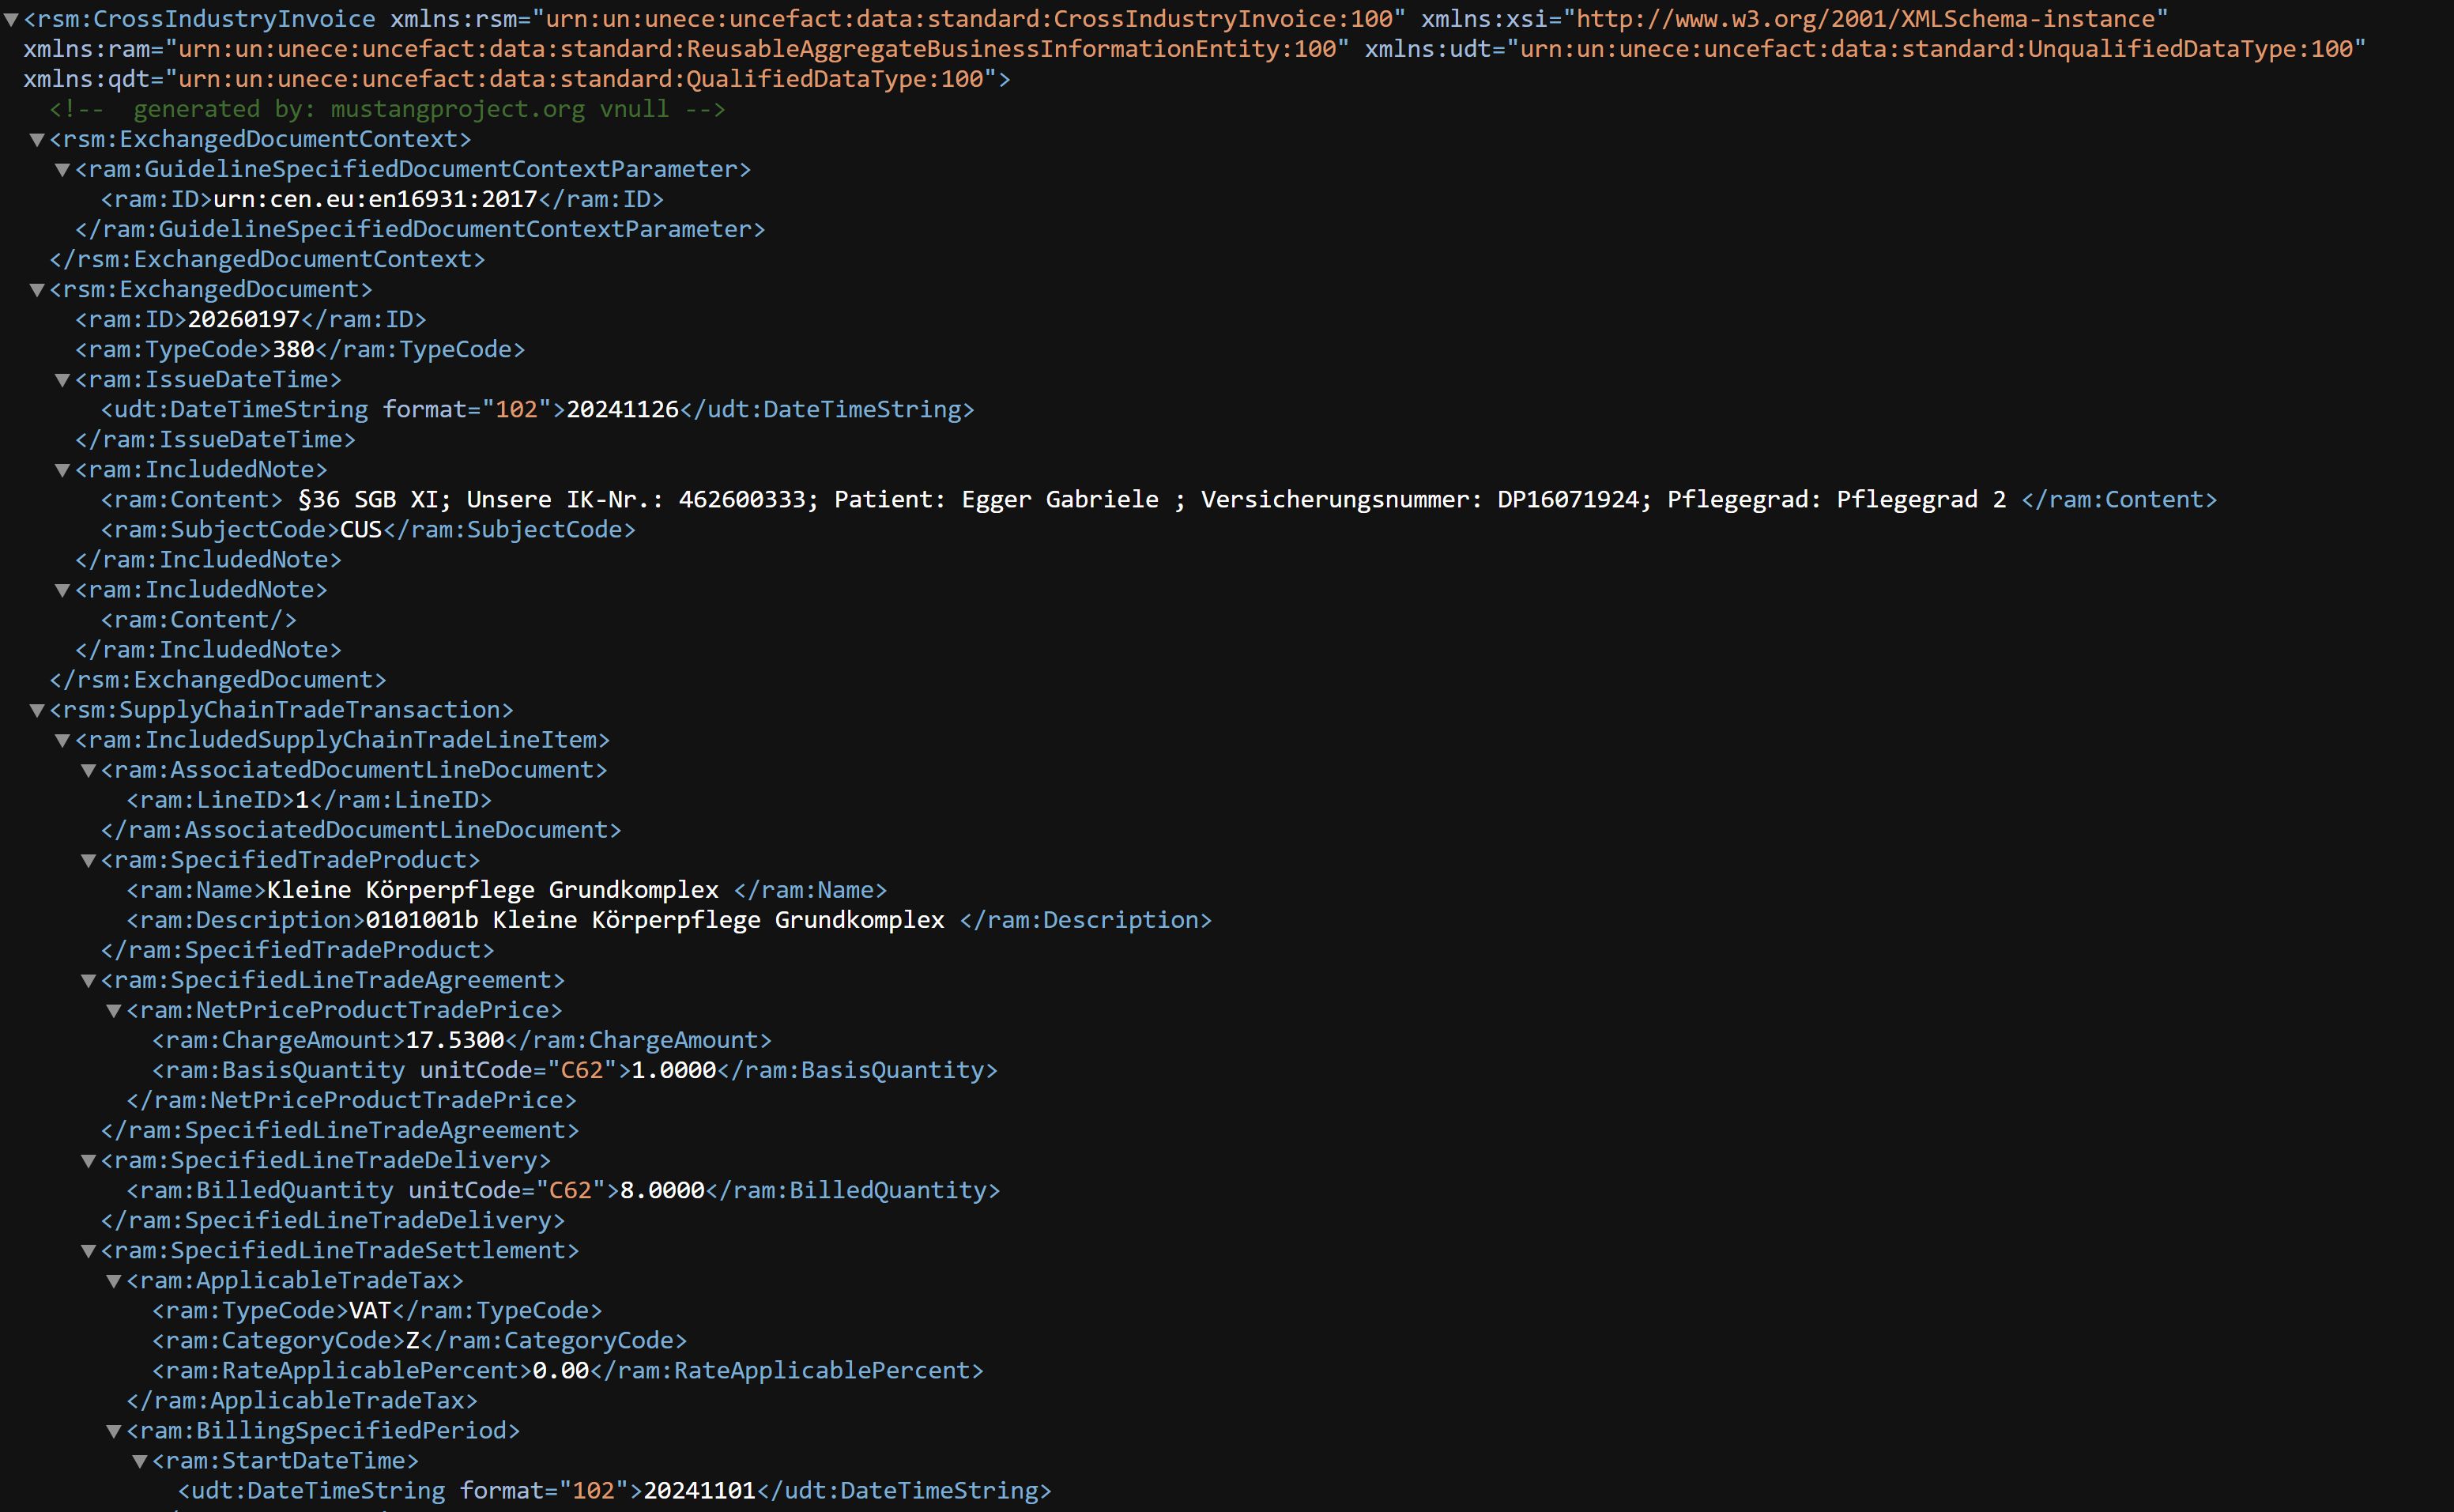2454x1512 pixels.
Task: Collapse ram:GuidelineSpecifiedDocumentContextParameter element
Action: pos(62,170)
